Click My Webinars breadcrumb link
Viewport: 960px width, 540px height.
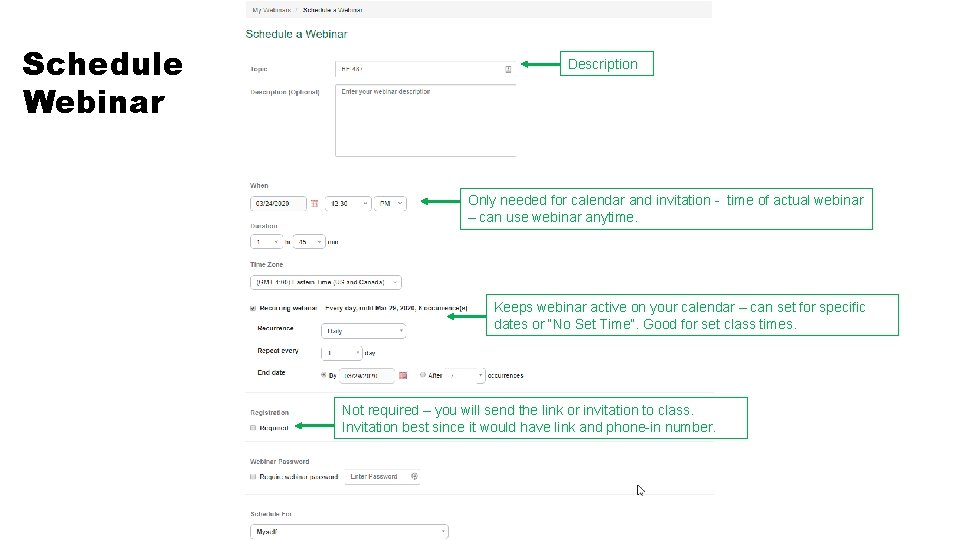click(x=271, y=10)
